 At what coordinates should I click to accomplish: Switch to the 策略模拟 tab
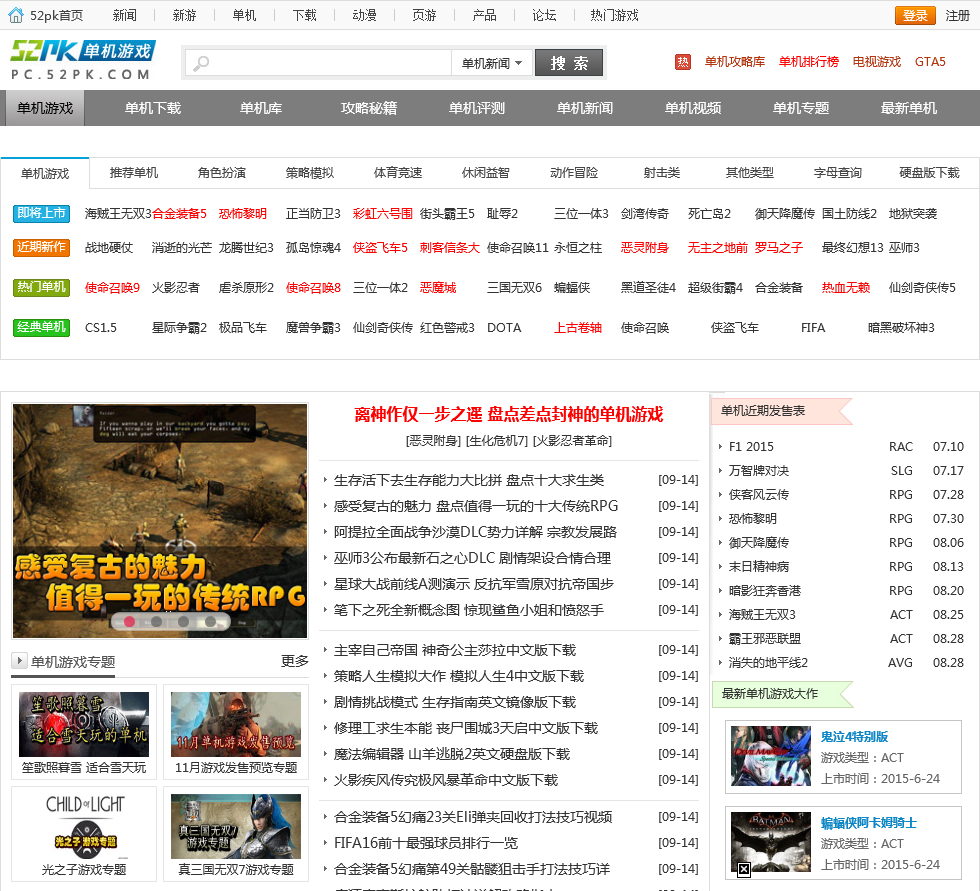310,173
